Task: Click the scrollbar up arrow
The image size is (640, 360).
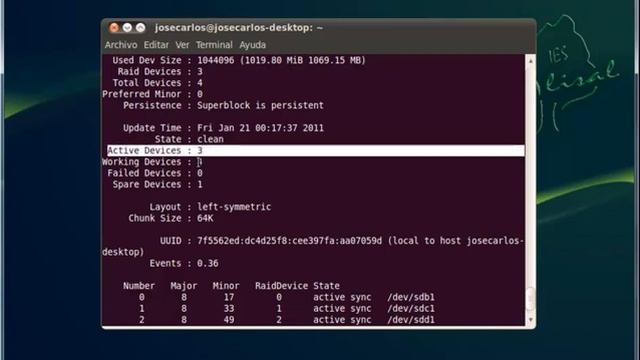Action: tap(531, 61)
